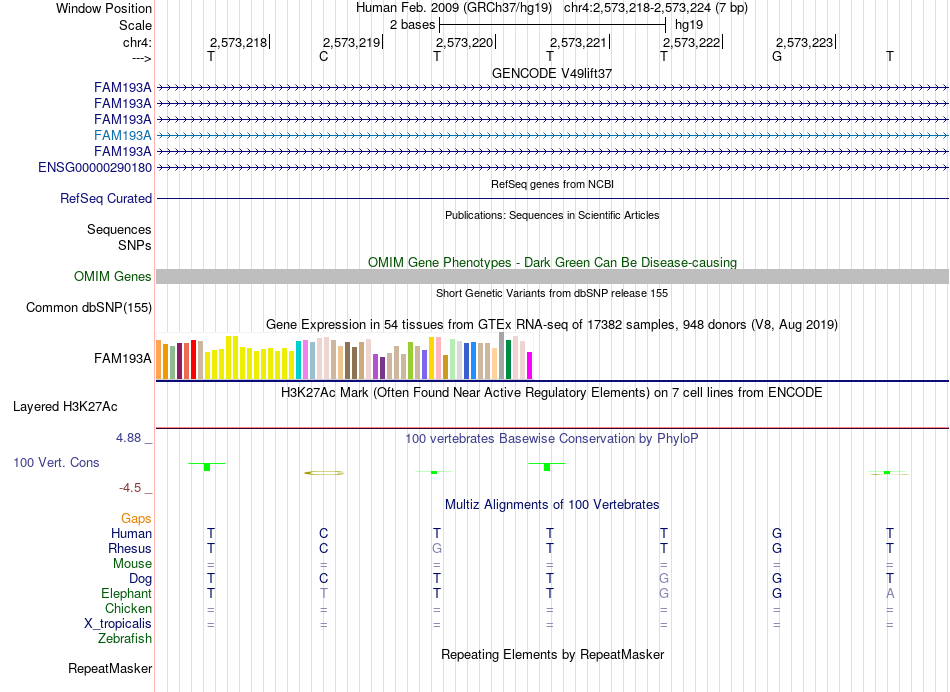Open ENSG00000290180 gene label
The image size is (950, 692).
(x=95, y=167)
